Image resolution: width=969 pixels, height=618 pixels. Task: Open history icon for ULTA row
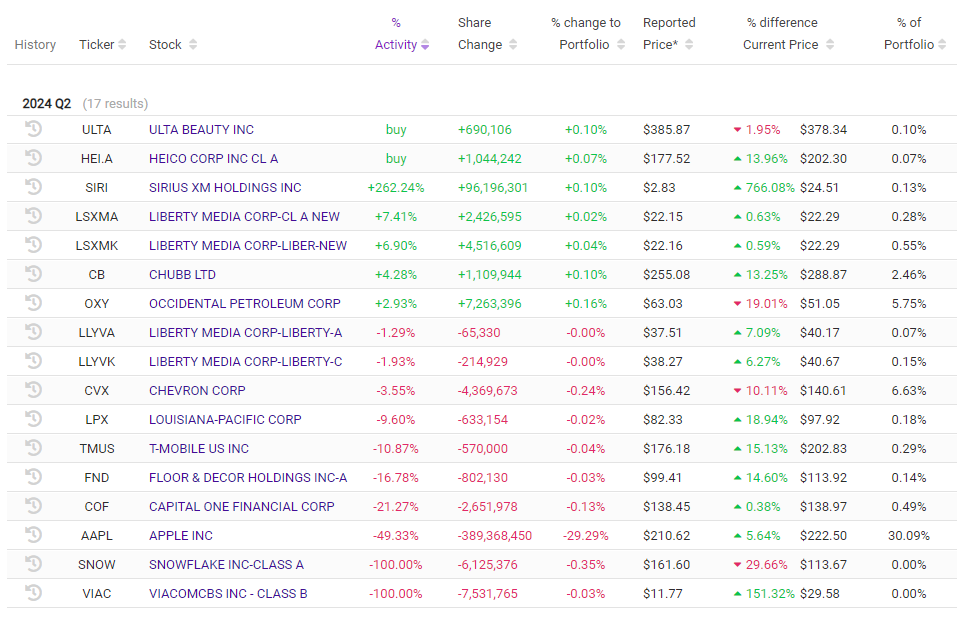(33, 129)
